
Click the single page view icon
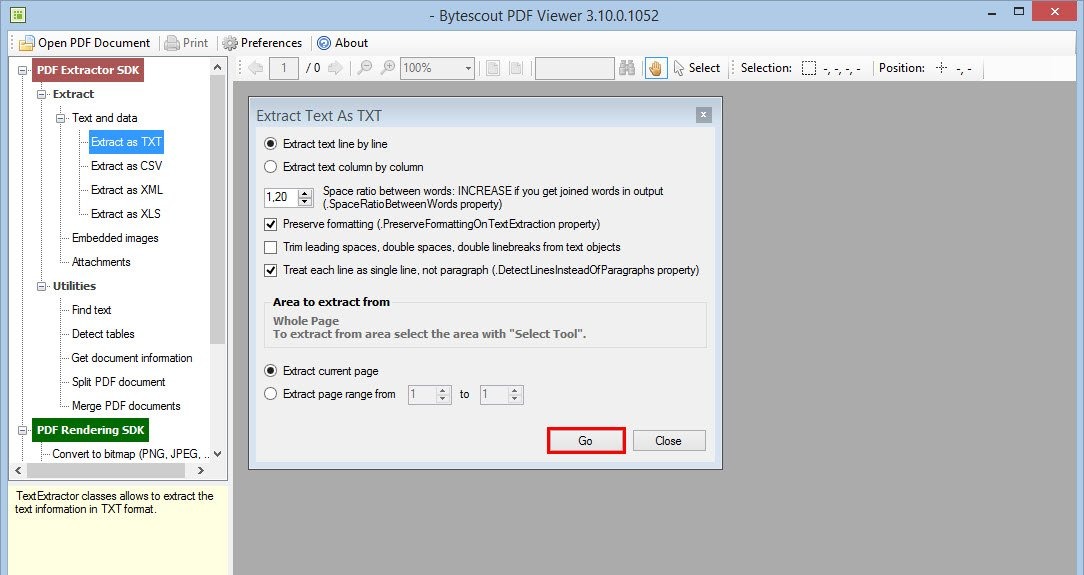(493, 68)
